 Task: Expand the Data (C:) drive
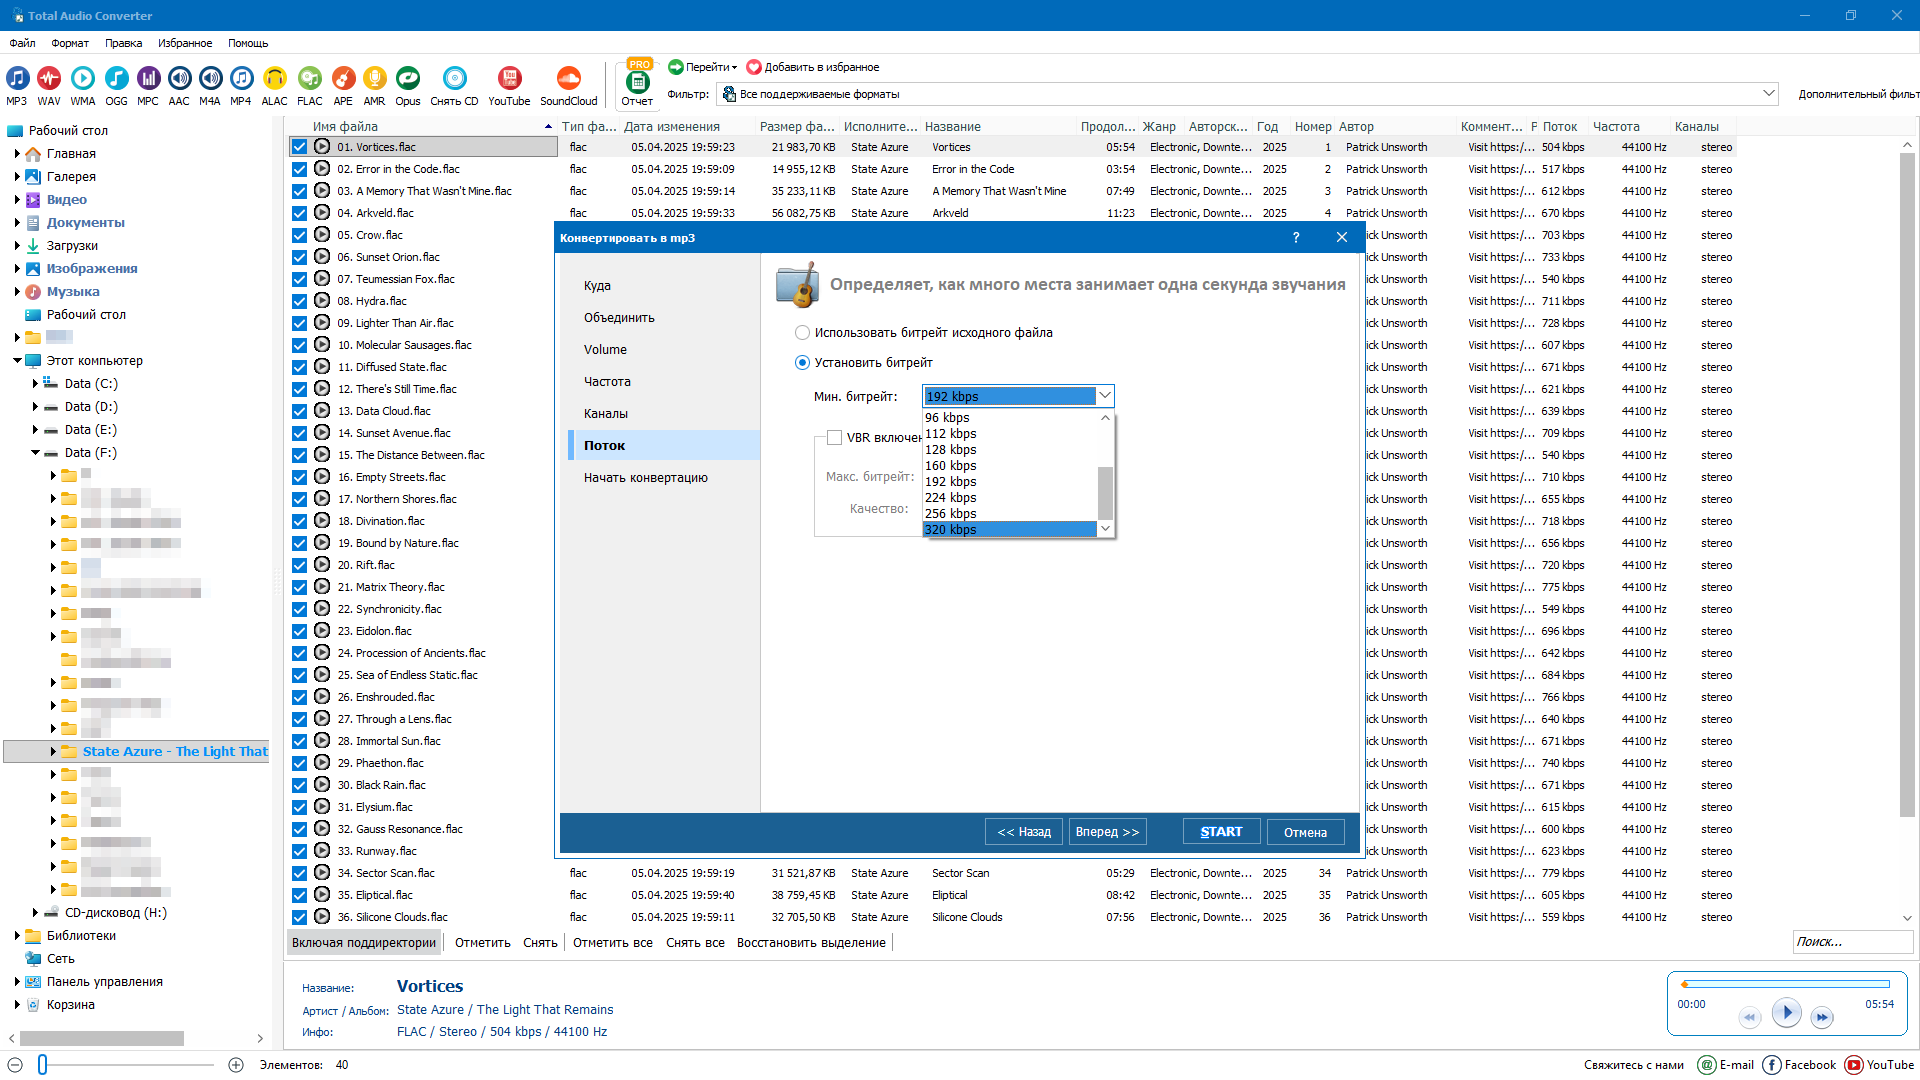pyautogui.click(x=35, y=384)
